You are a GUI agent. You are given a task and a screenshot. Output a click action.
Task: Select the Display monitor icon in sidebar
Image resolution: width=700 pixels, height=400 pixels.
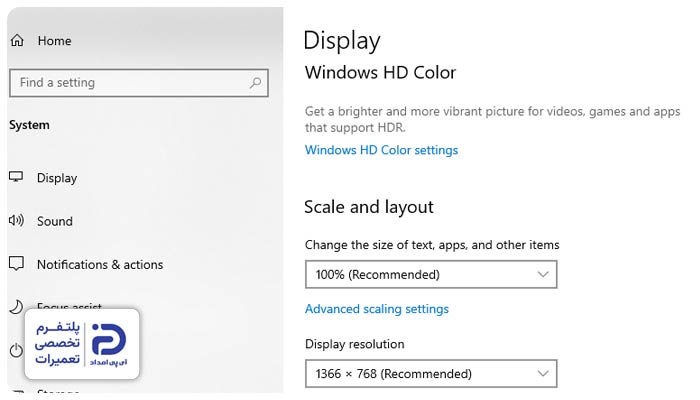tap(16, 177)
